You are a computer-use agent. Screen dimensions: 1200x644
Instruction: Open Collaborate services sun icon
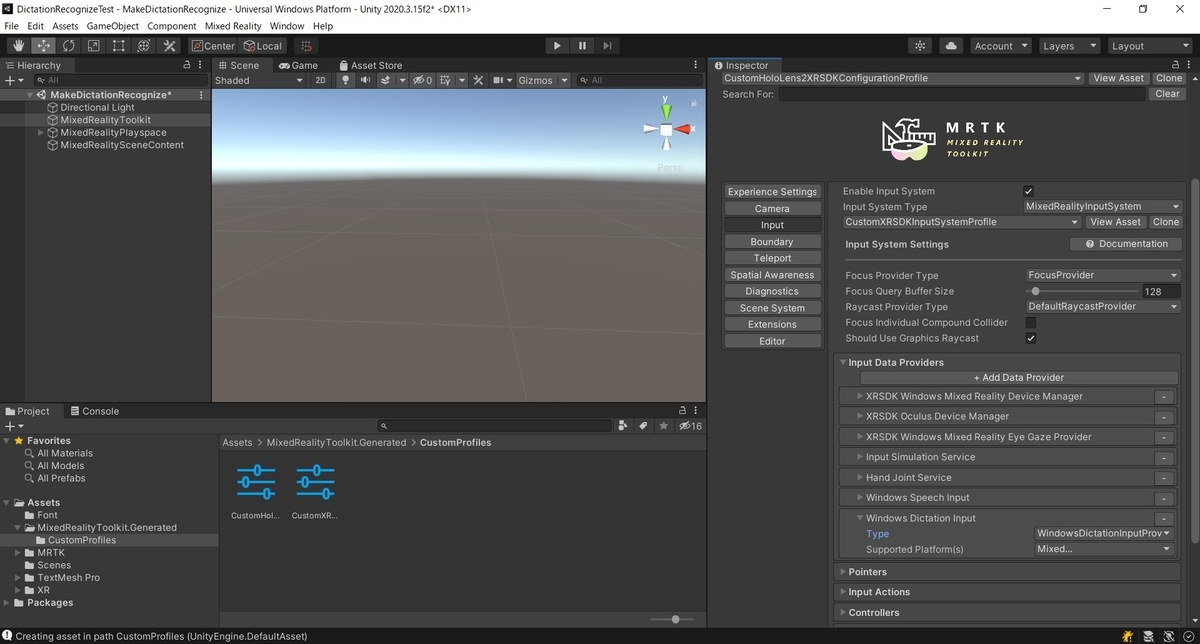click(921, 46)
